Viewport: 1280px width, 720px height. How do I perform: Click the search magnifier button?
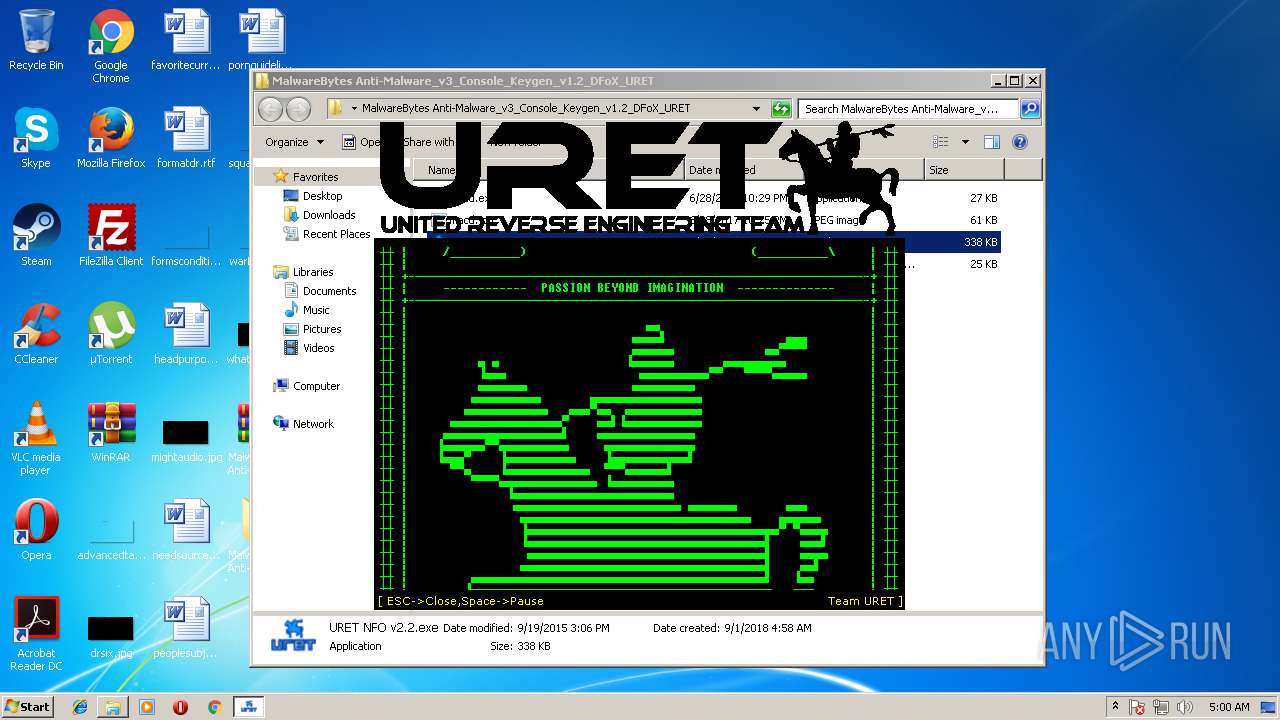coord(1029,108)
